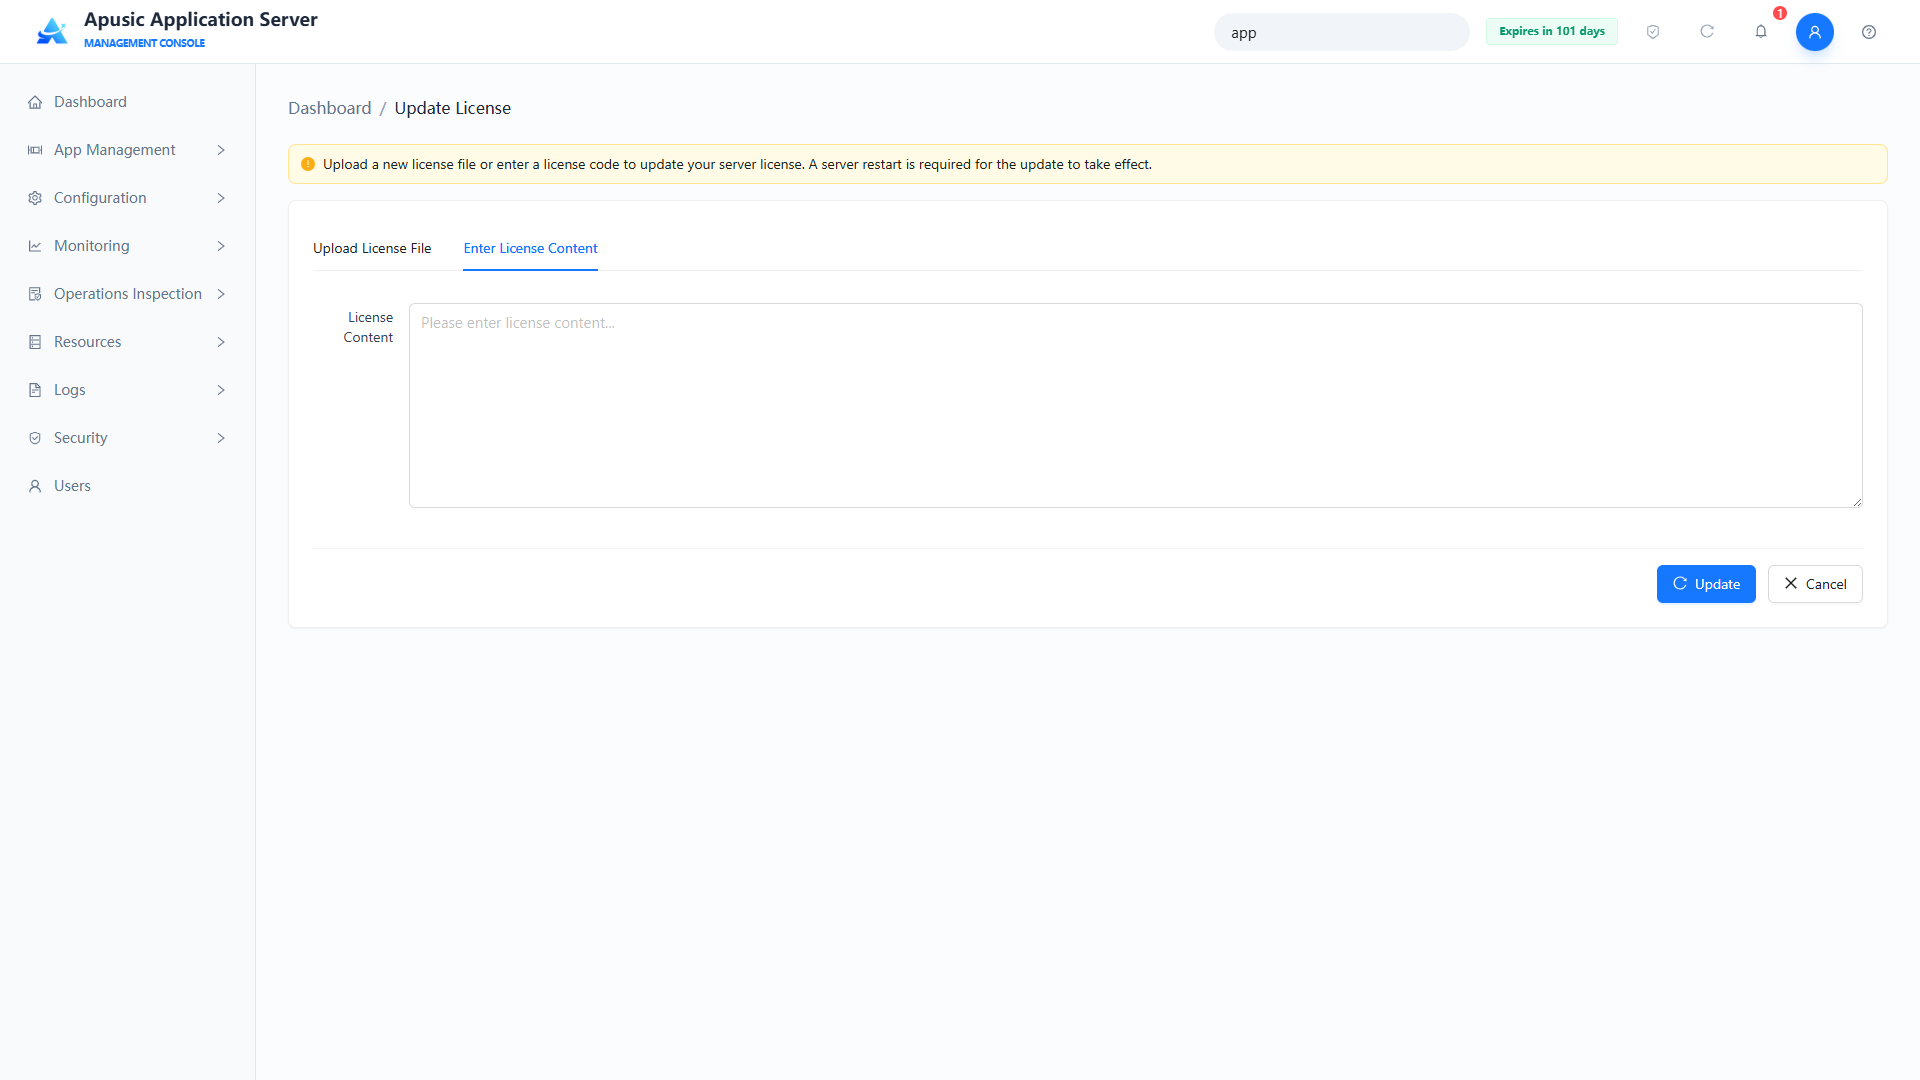Click the Configuration gear icon
The image size is (1920, 1080).
(x=35, y=198)
